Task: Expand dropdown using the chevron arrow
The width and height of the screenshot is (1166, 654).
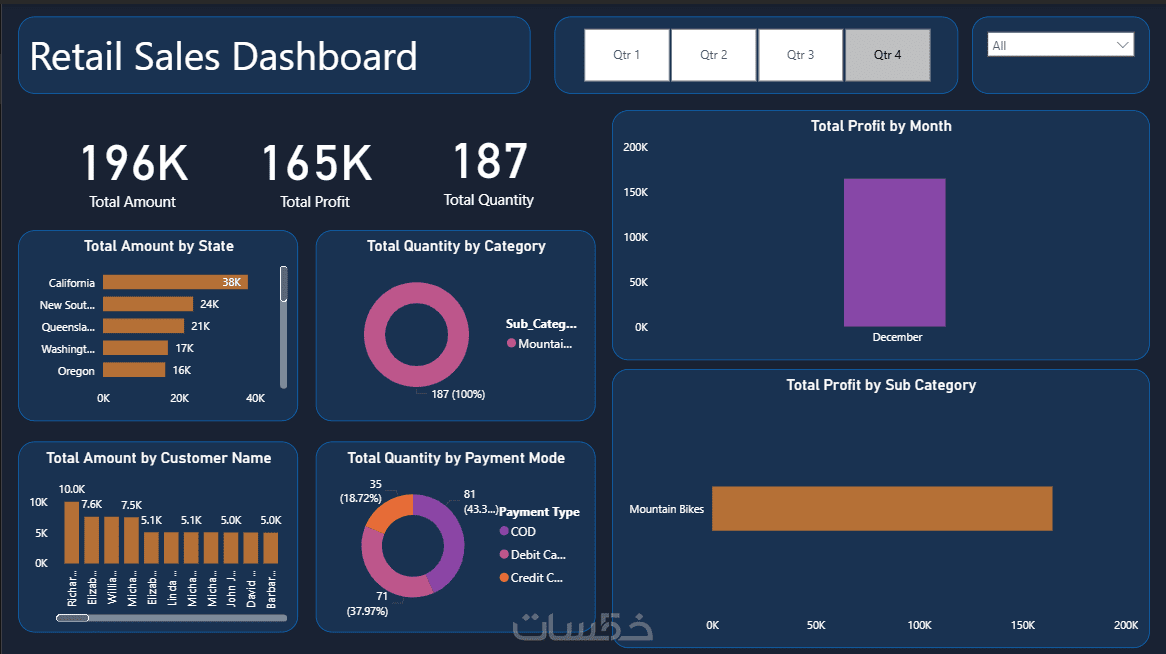Action: pyautogui.click(x=1122, y=45)
